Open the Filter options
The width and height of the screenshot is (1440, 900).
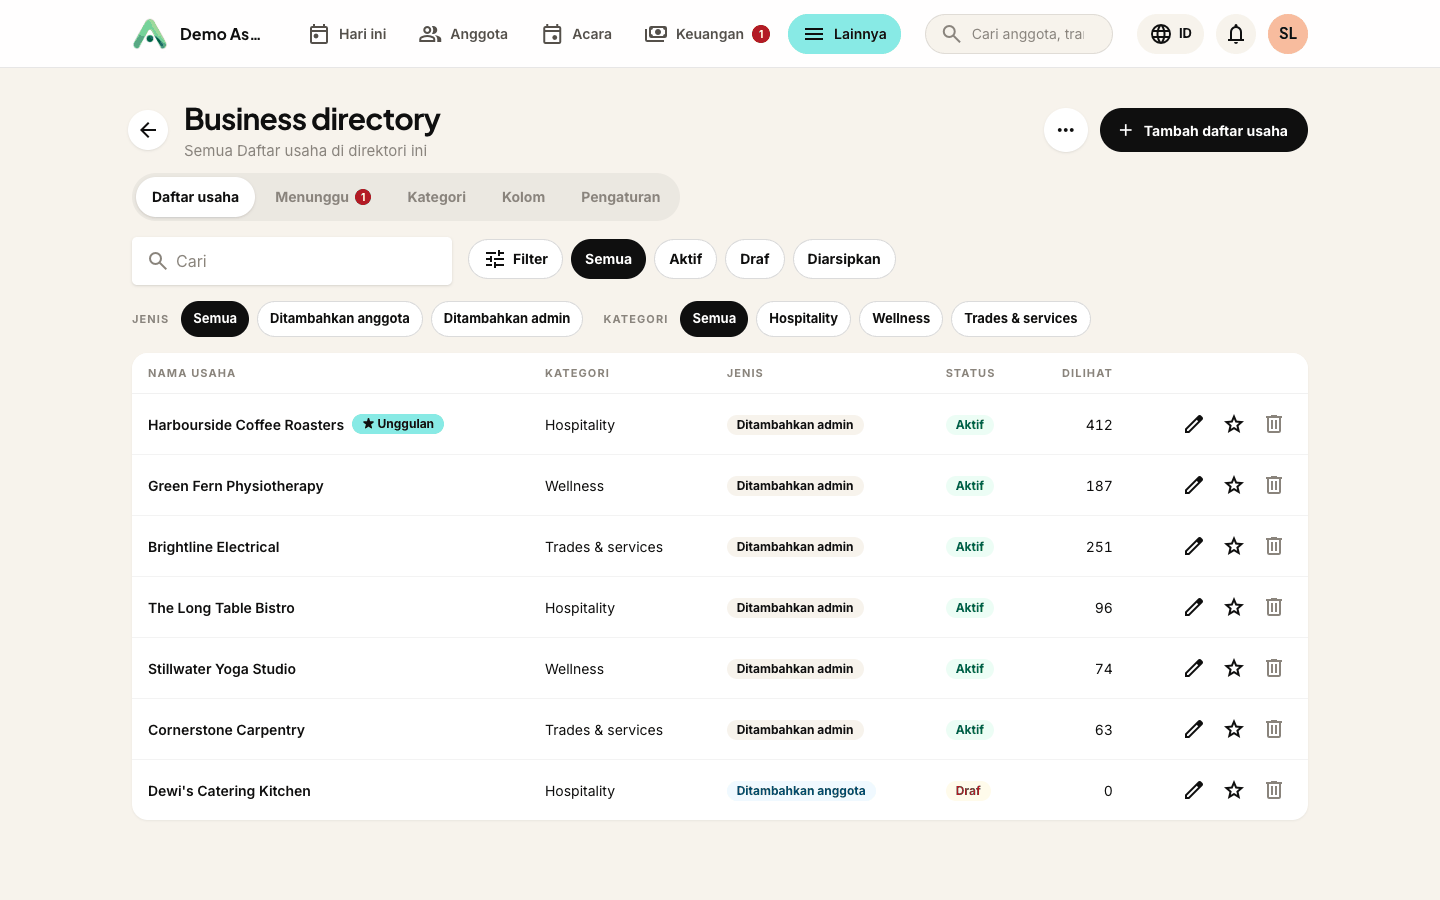click(516, 259)
